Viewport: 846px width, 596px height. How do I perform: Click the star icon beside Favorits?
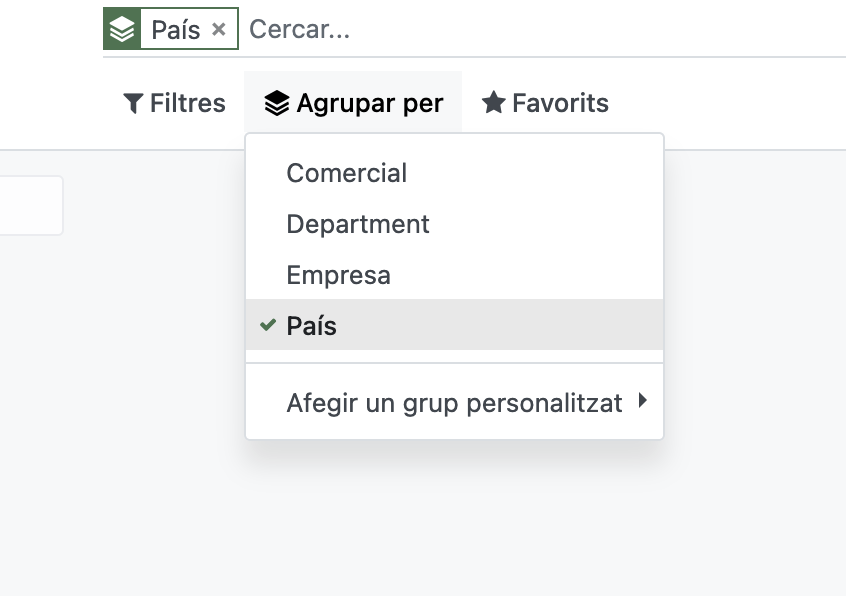pos(493,103)
